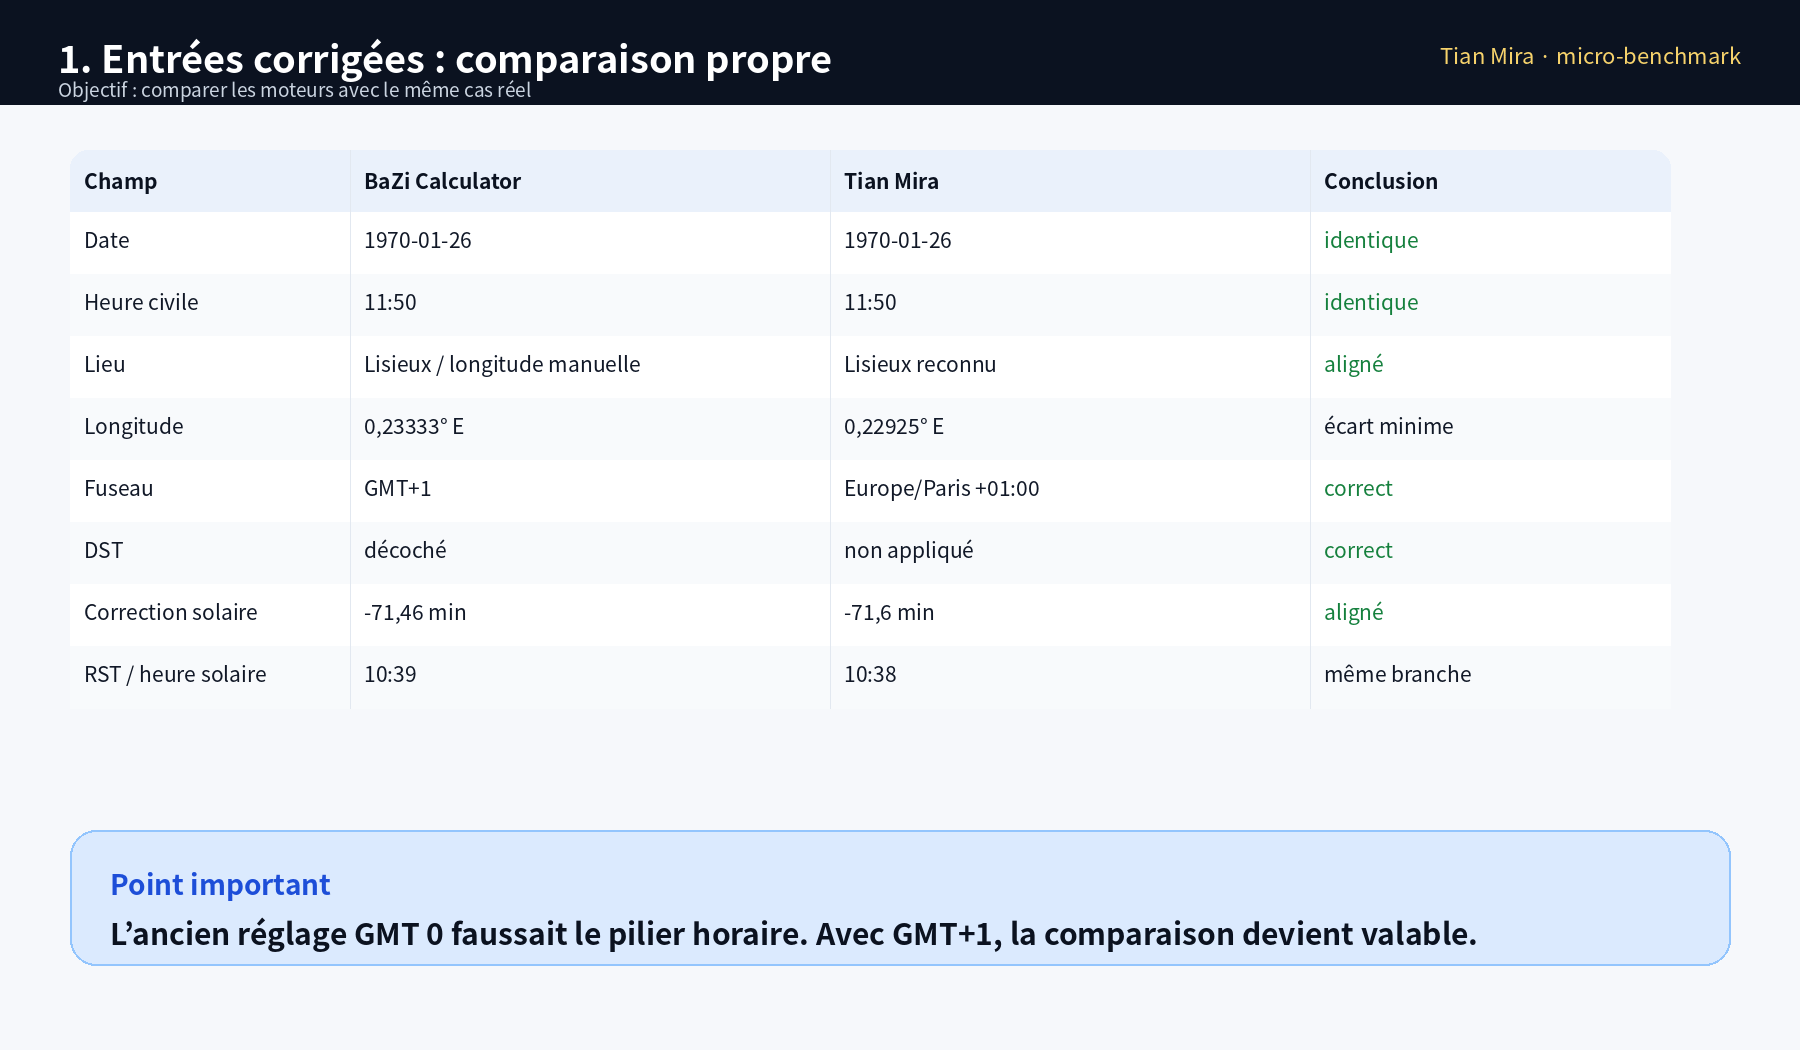Image resolution: width=1800 pixels, height=1050 pixels.
Task: Click 'identique' in the Heure civile row
Action: (1371, 302)
